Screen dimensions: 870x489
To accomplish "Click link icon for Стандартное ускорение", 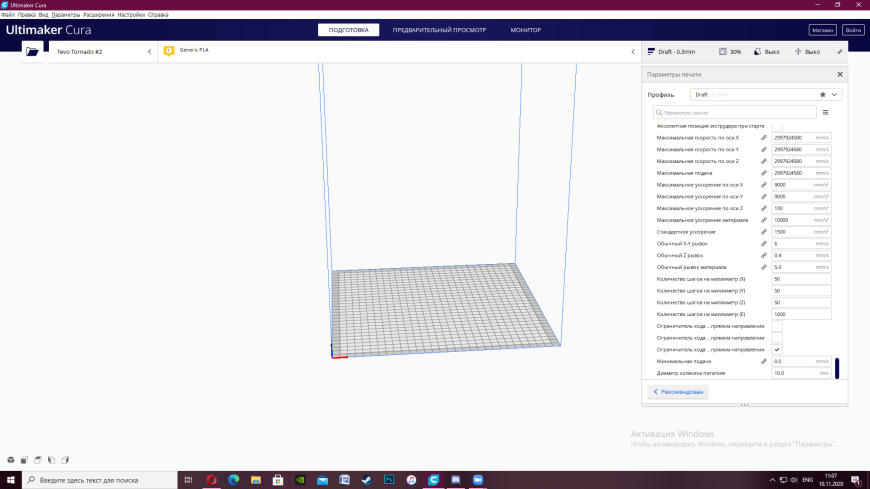I will coord(764,232).
